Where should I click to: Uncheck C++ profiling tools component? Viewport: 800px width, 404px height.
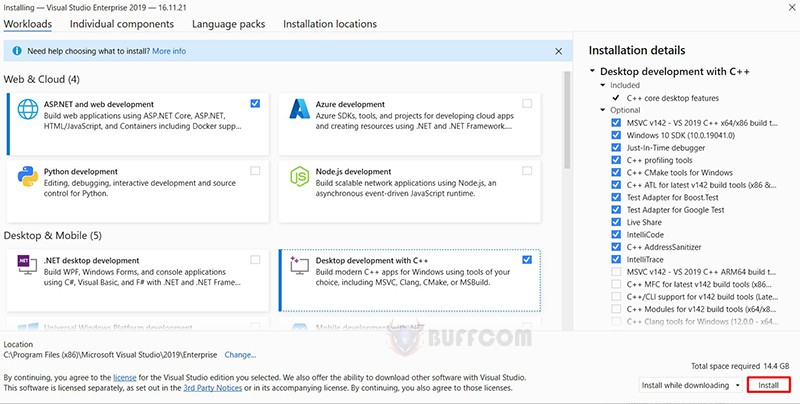[616, 160]
